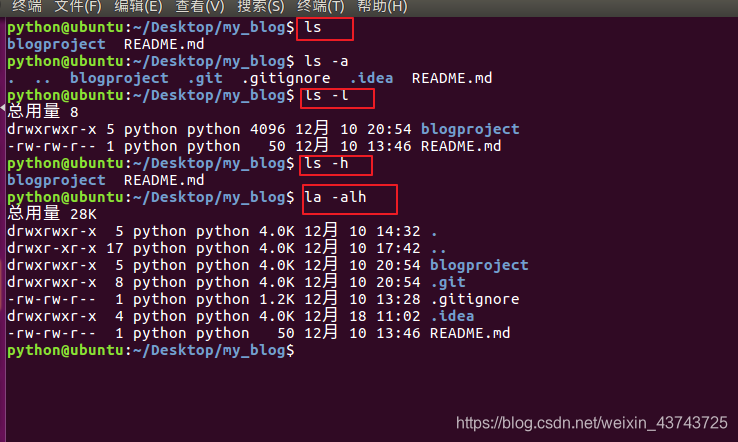This screenshot has height=442, width=738.
Task: Click 4096 size value in ls -l output
Action: [x=267, y=129]
